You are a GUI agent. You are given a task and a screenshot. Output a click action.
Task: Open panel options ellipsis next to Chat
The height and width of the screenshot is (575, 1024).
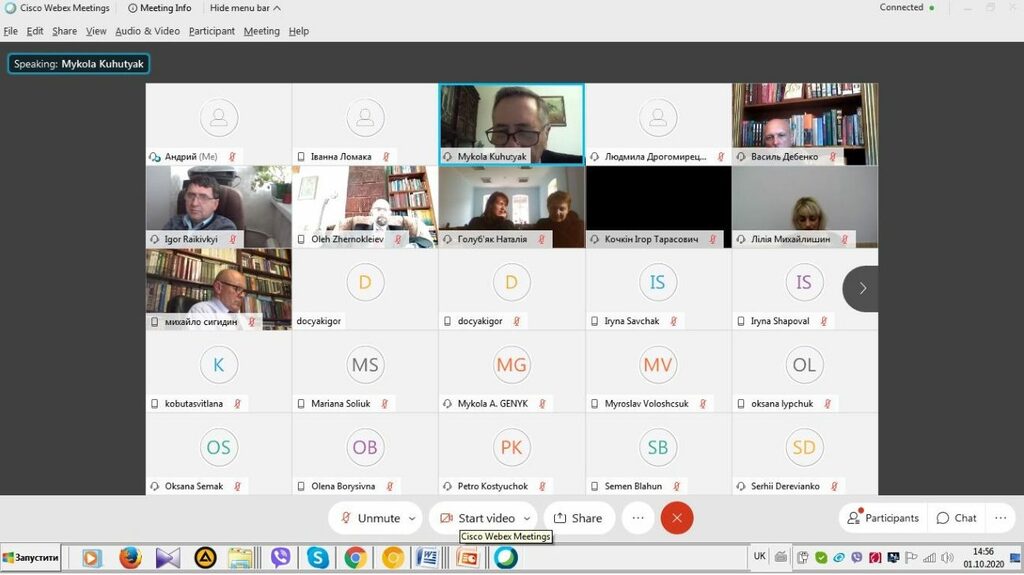coord(1000,518)
